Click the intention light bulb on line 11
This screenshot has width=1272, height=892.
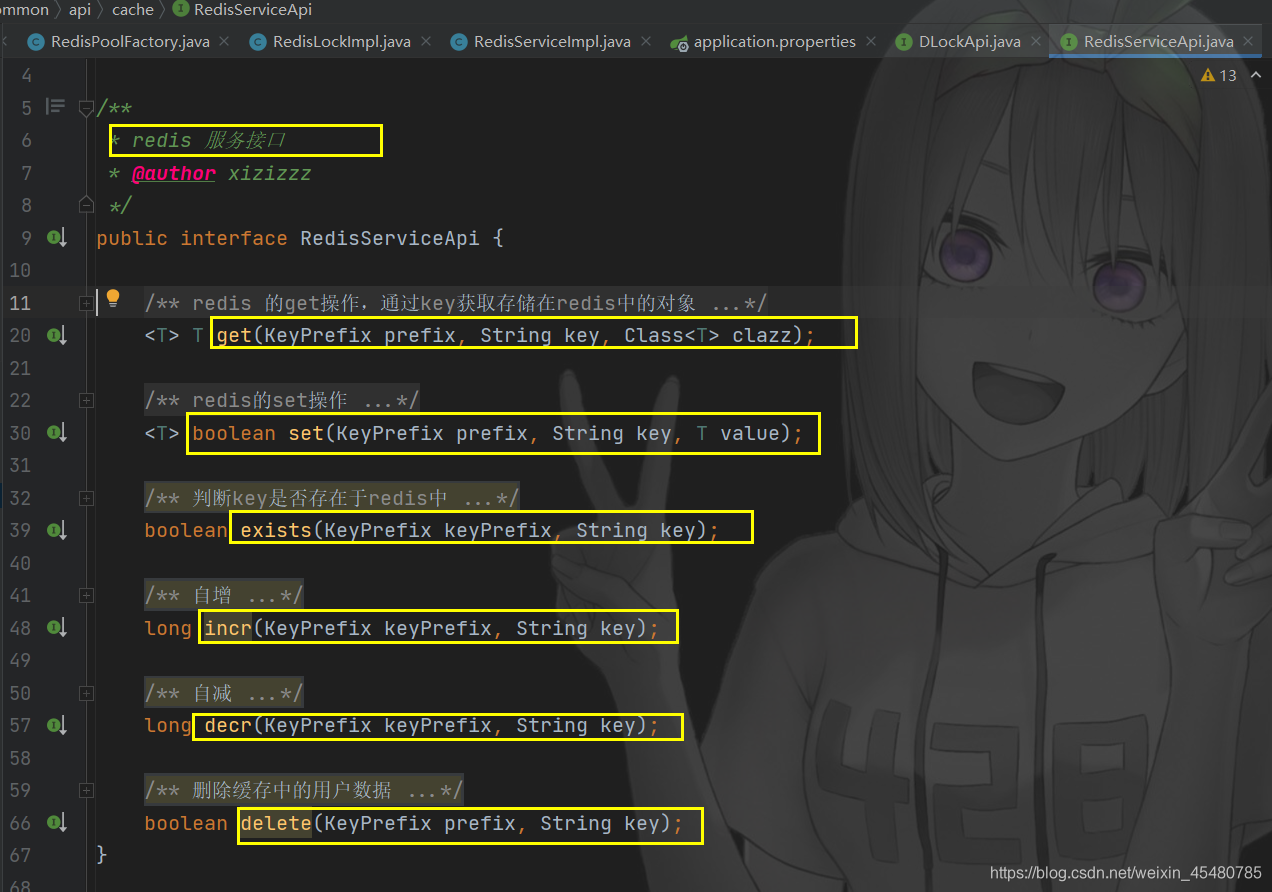pos(113,298)
